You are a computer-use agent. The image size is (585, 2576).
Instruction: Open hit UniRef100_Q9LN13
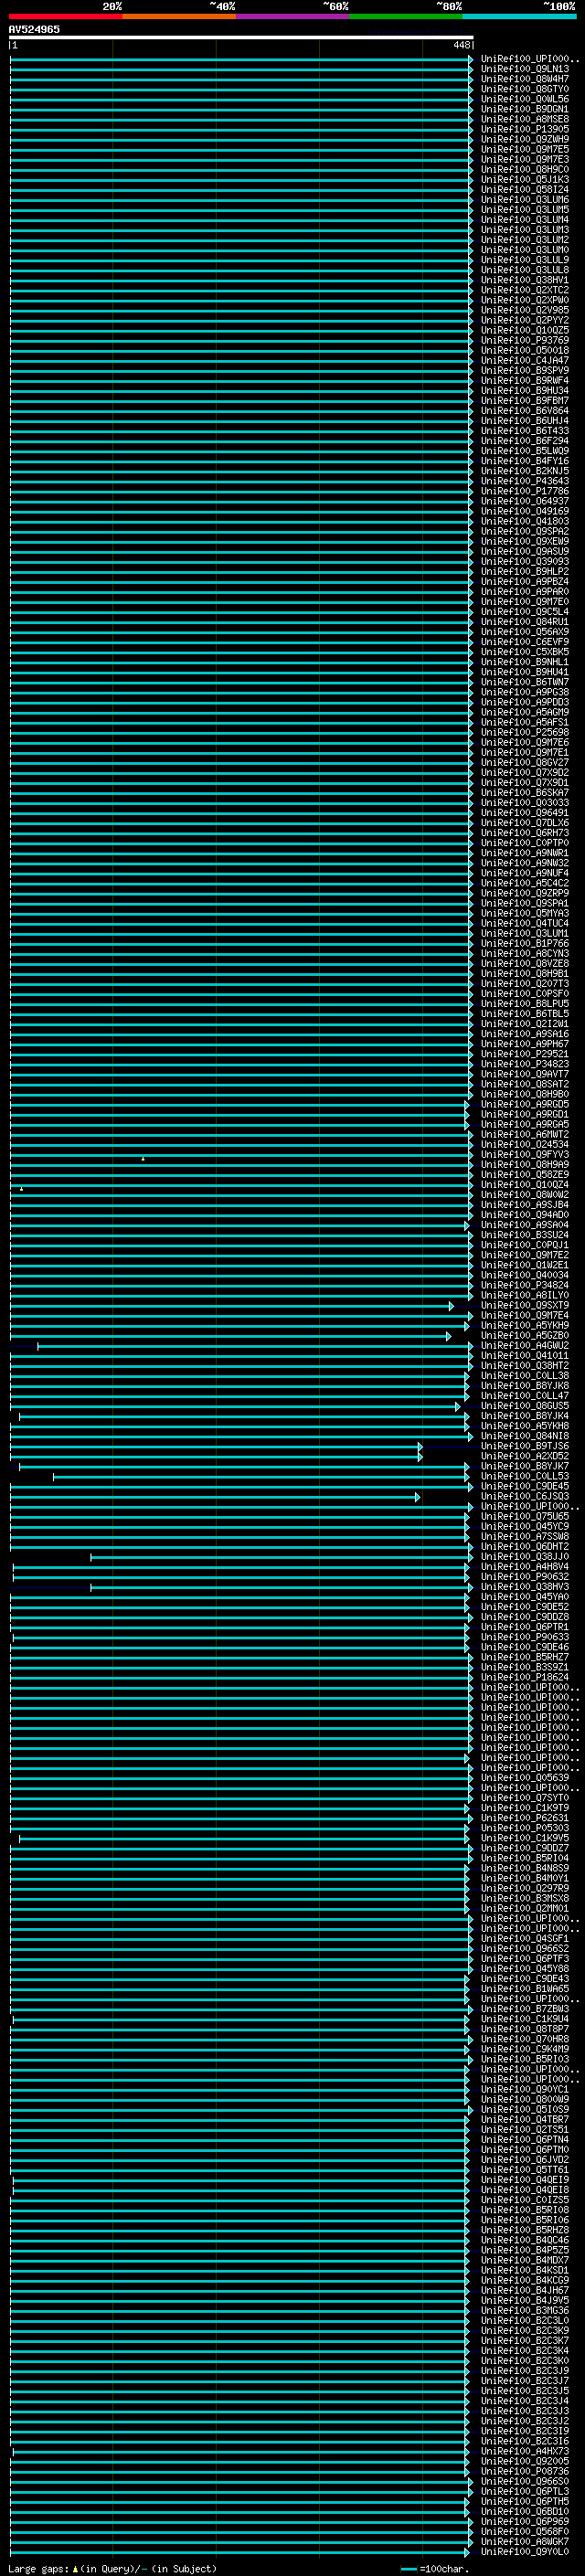point(525,70)
